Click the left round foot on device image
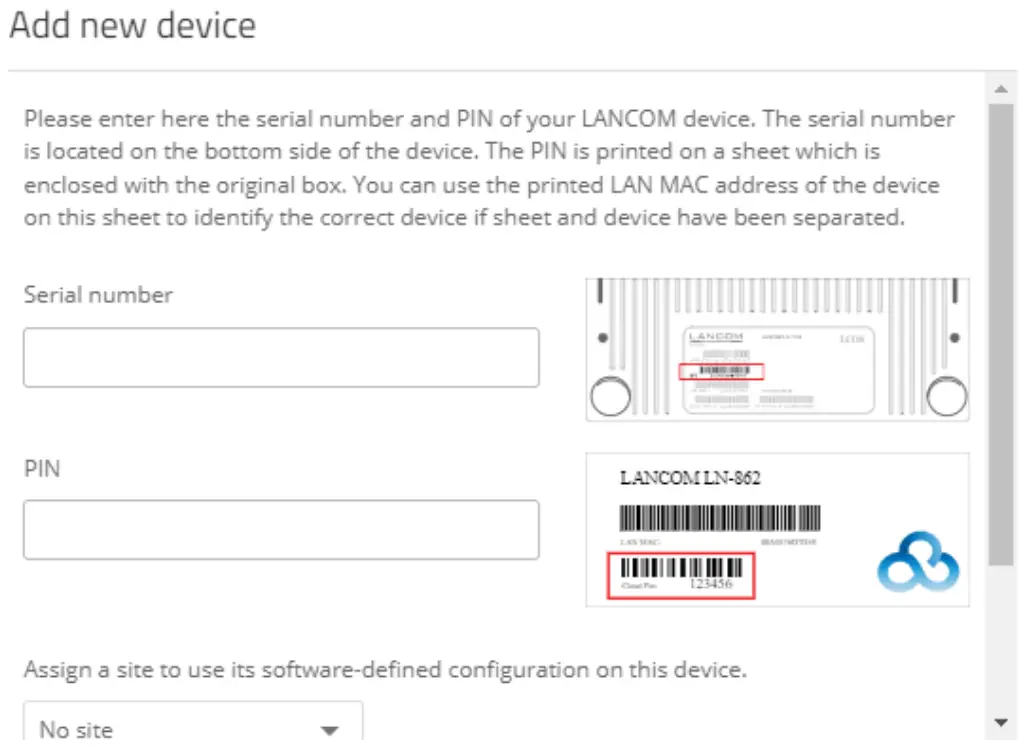The width and height of the screenshot is (1025, 749). point(610,399)
